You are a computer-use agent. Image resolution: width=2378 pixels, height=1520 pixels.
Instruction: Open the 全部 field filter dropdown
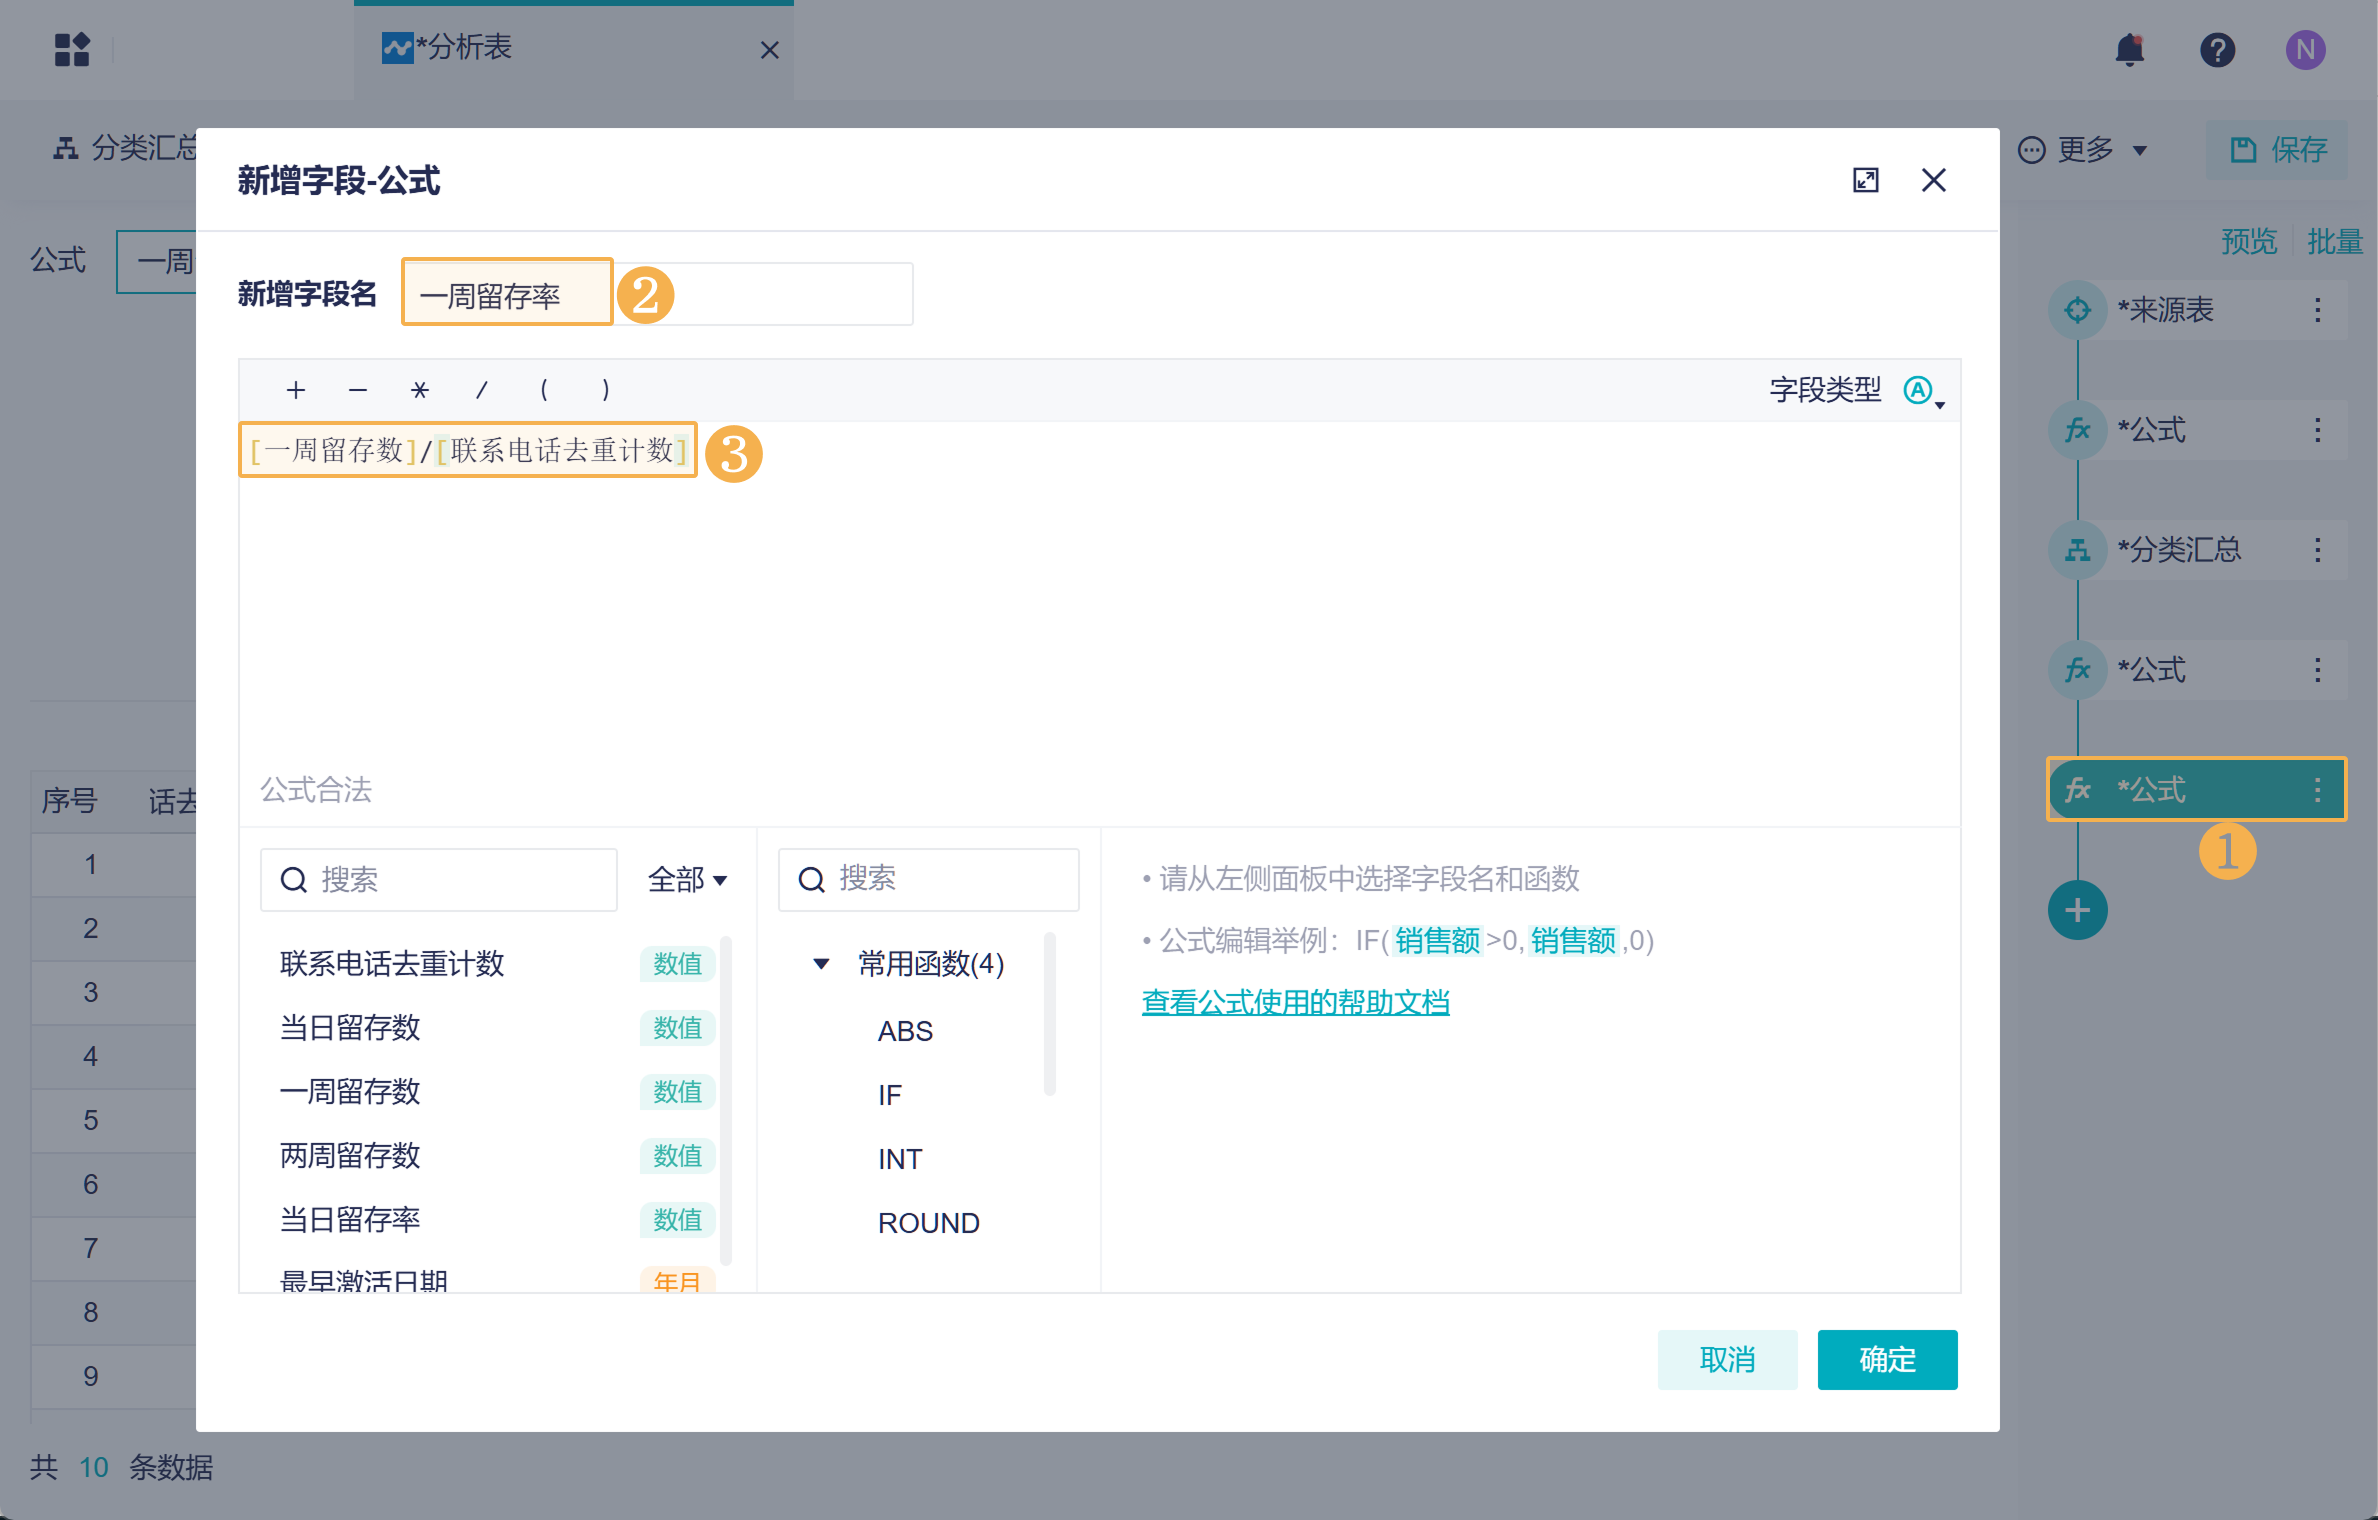pyautogui.click(x=688, y=880)
